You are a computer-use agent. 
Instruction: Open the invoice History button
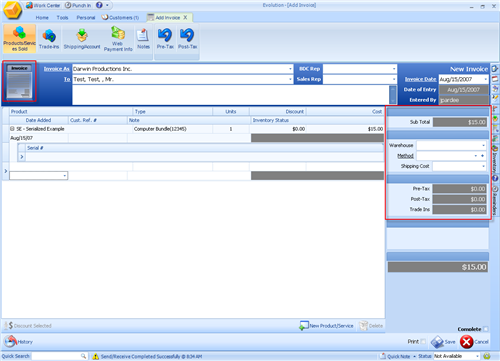tap(18, 342)
